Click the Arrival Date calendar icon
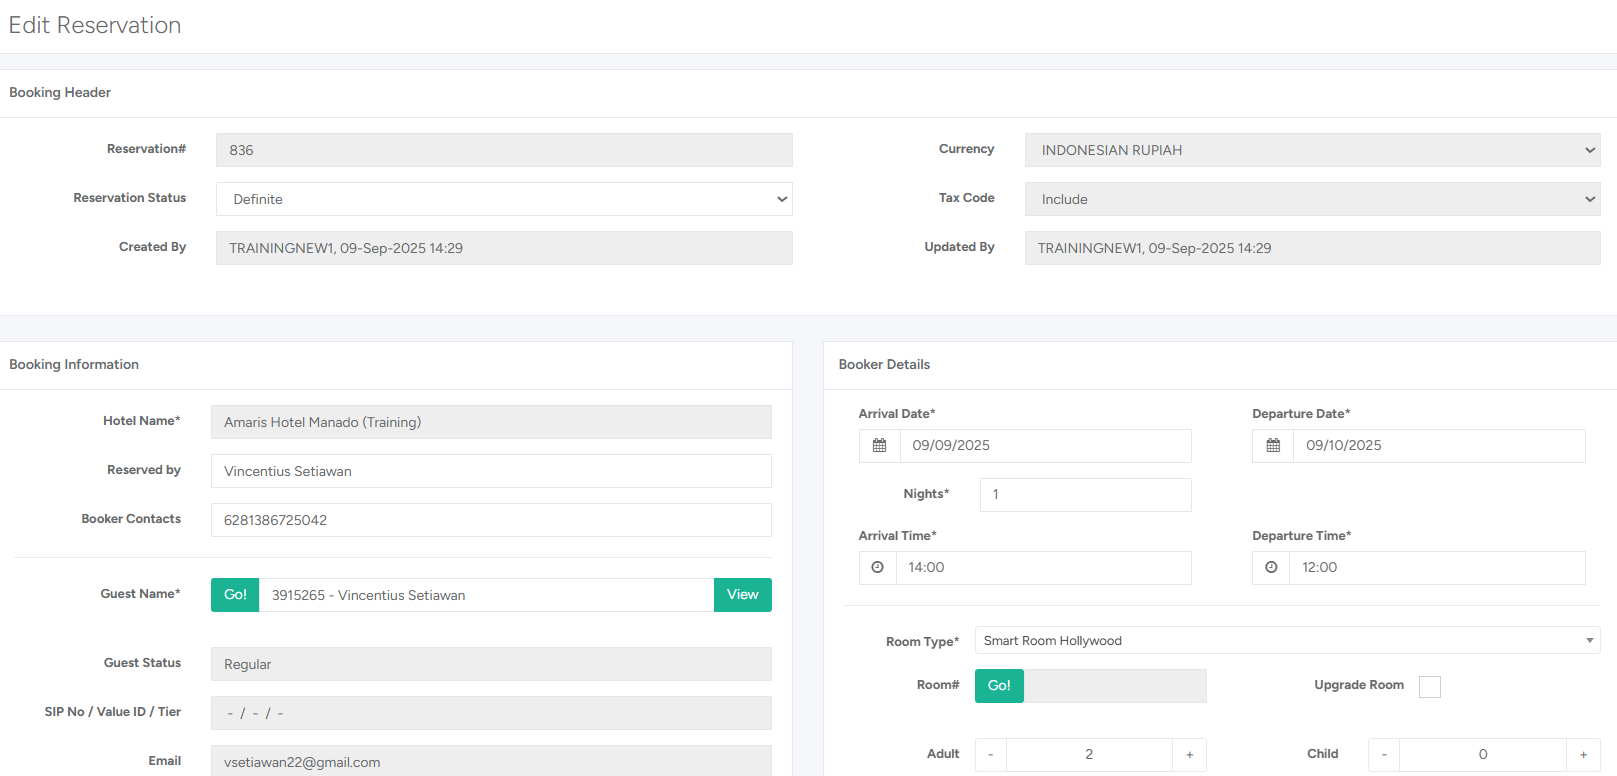The height and width of the screenshot is (776, 1617). point(879,446)
